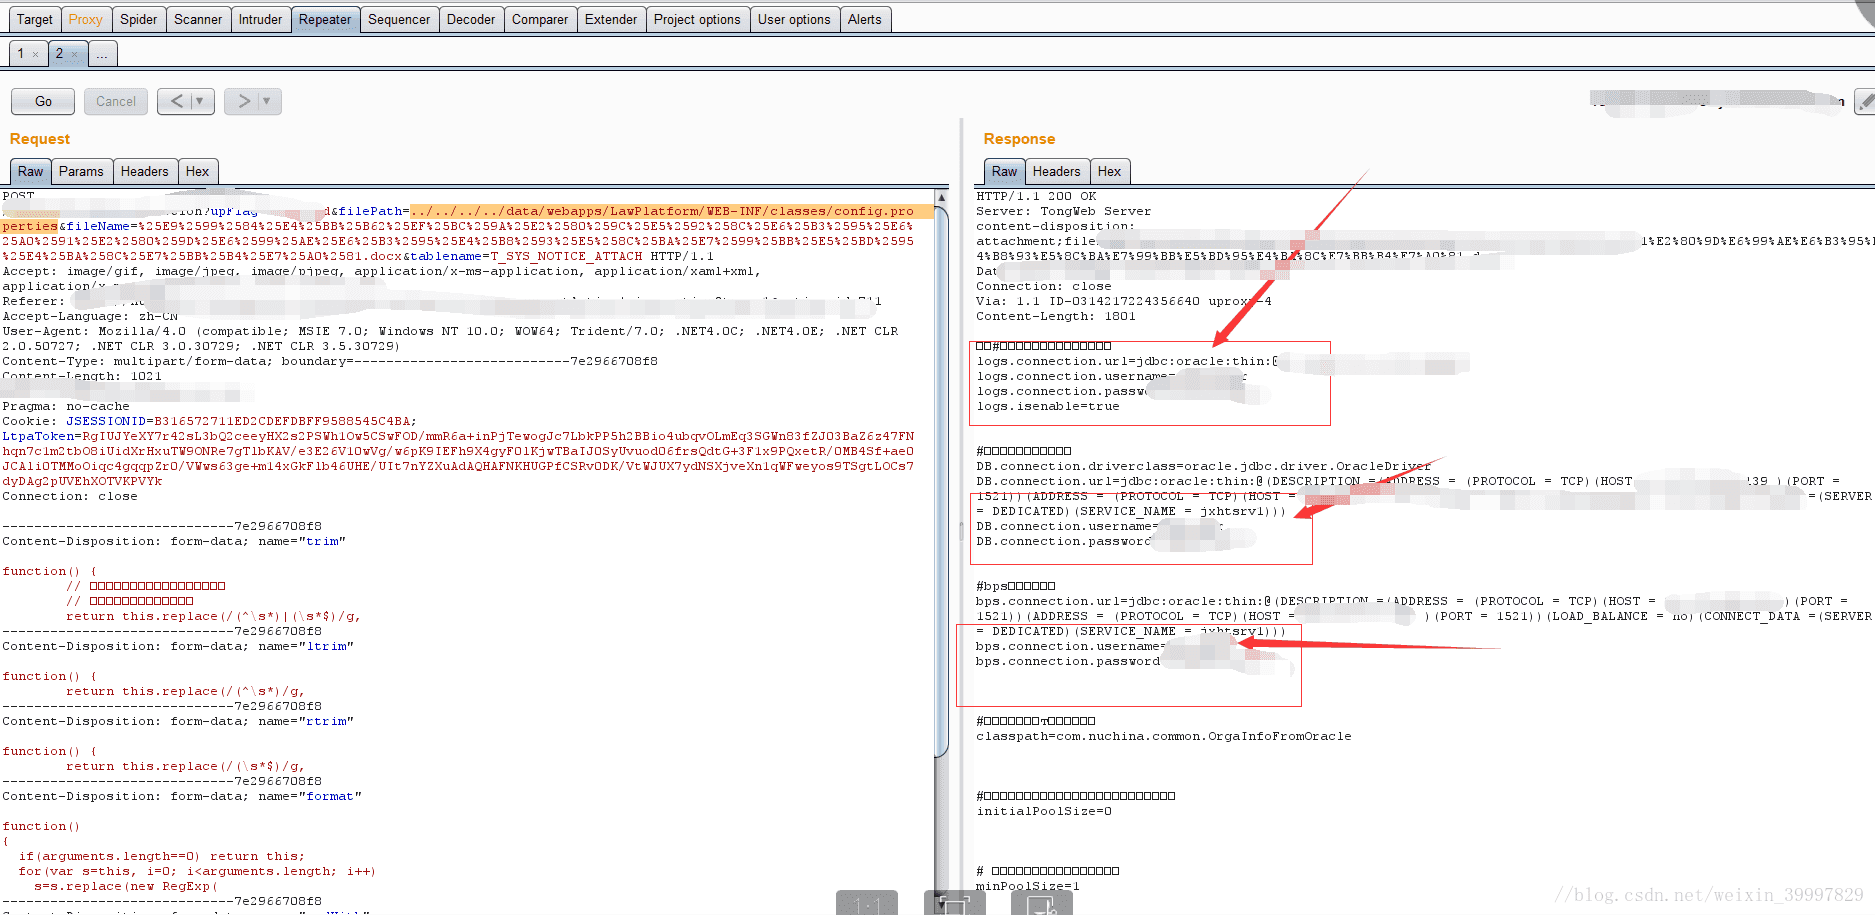
Task: Open Project options tab
Action: pyautogui.click(x=697, y=19)
